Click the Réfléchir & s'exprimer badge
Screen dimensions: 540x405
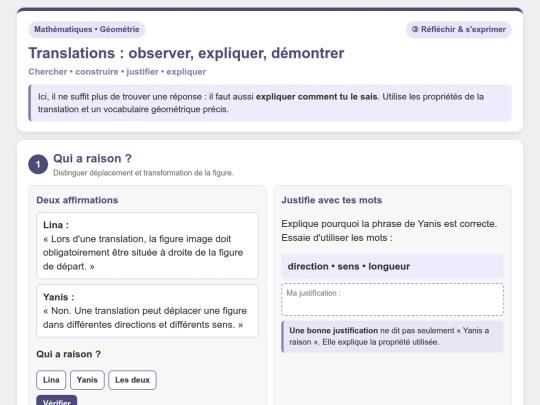point(459,29)
